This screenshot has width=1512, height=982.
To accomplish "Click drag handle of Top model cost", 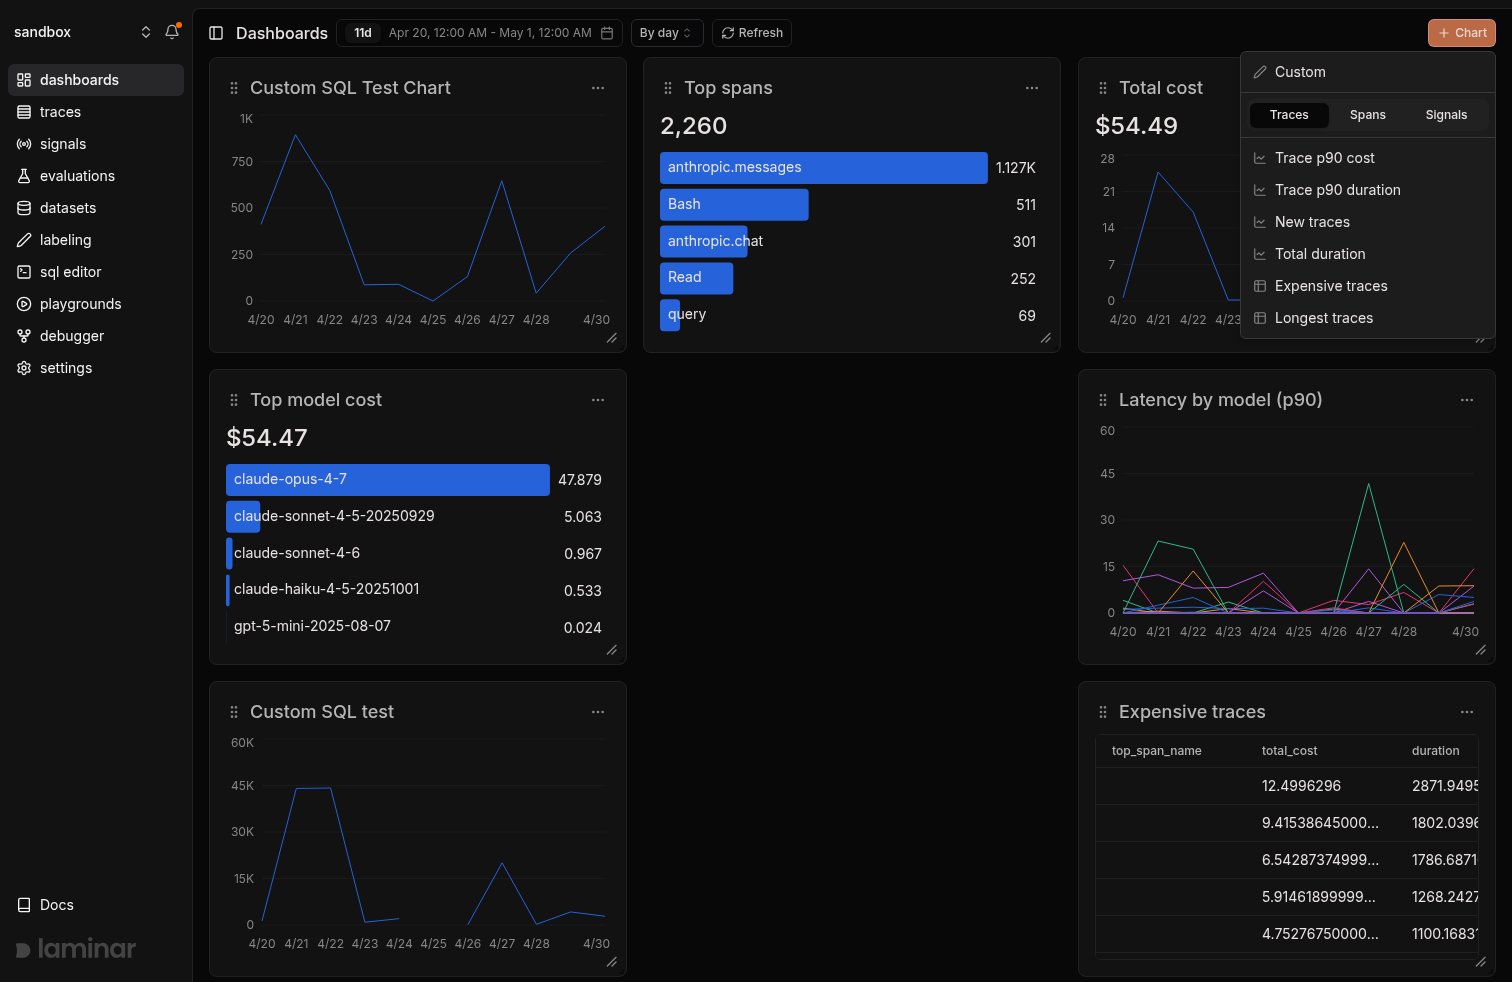I will pyautogui.click(x=234, y=400).
